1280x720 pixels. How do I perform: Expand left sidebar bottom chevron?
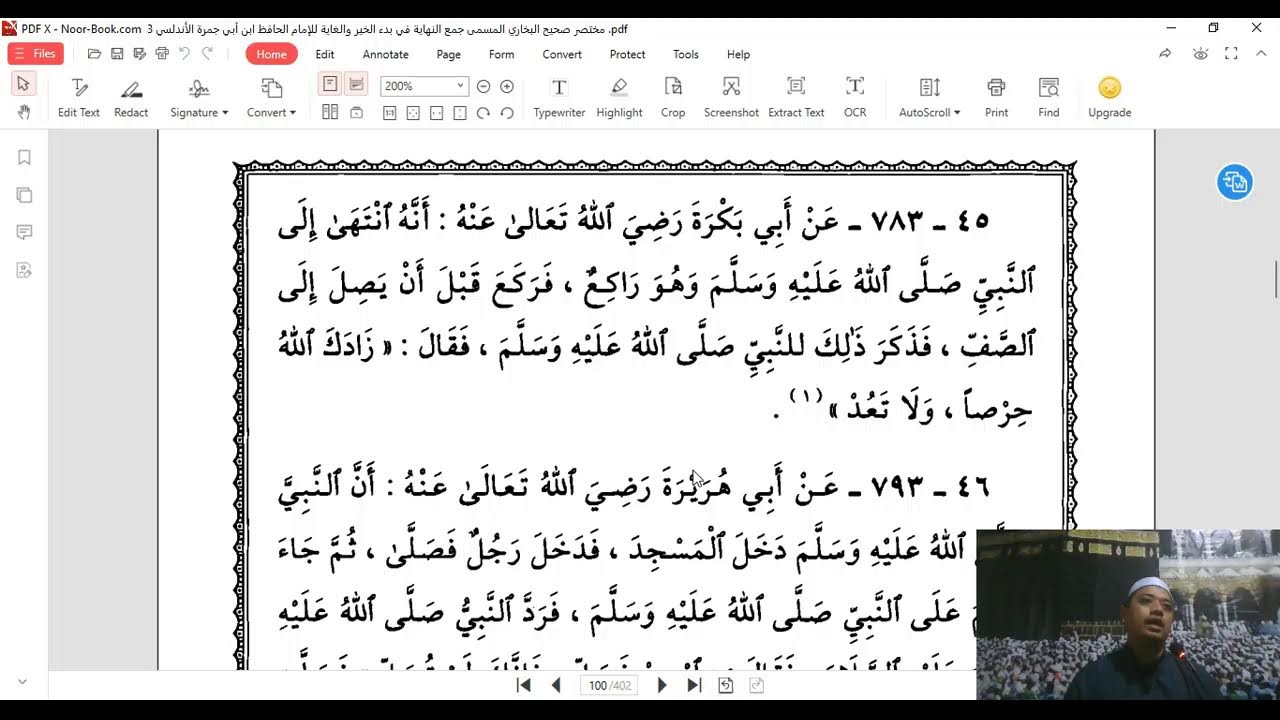[23, 682]
